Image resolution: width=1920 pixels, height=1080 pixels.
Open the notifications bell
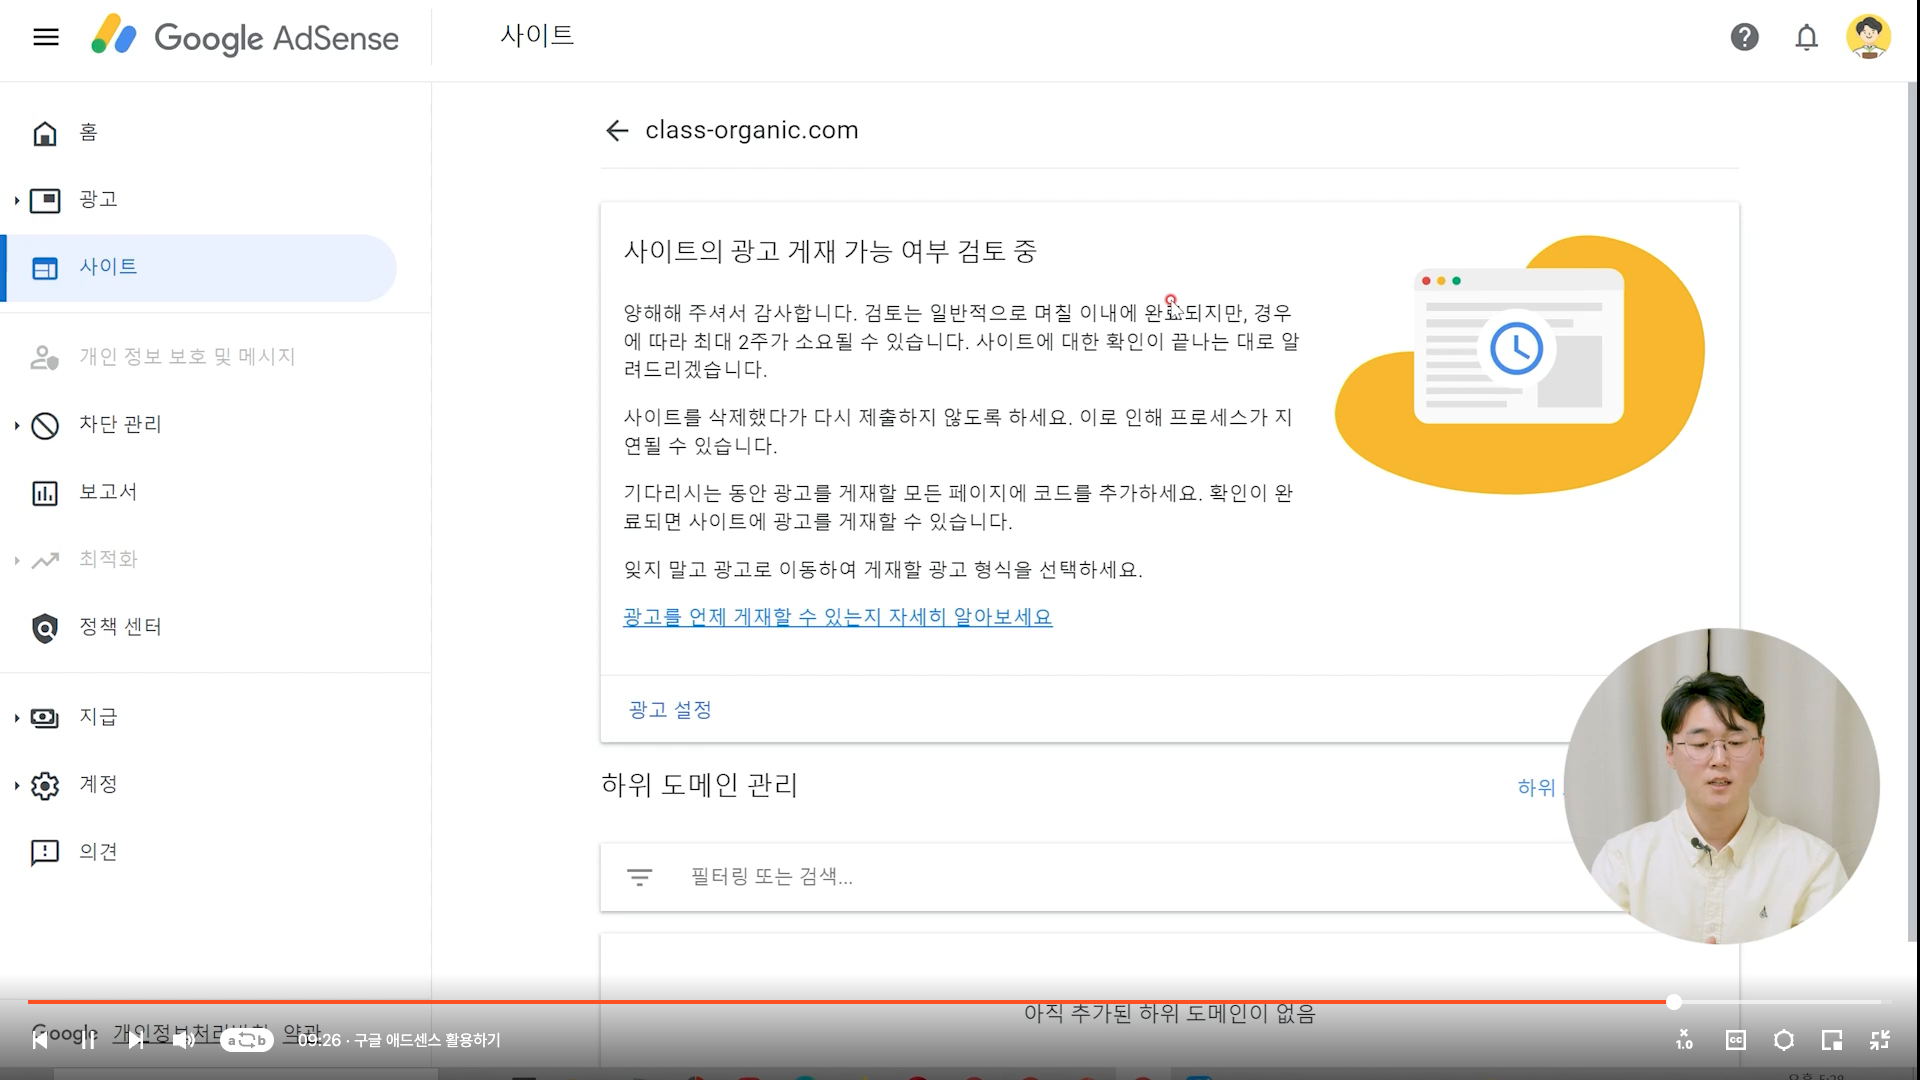click(1806, 37)
